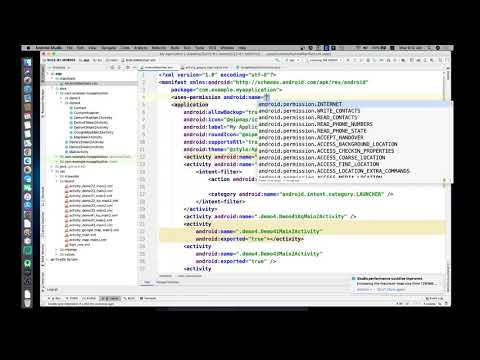Open the target device dropdown

(x=325, y=60)
